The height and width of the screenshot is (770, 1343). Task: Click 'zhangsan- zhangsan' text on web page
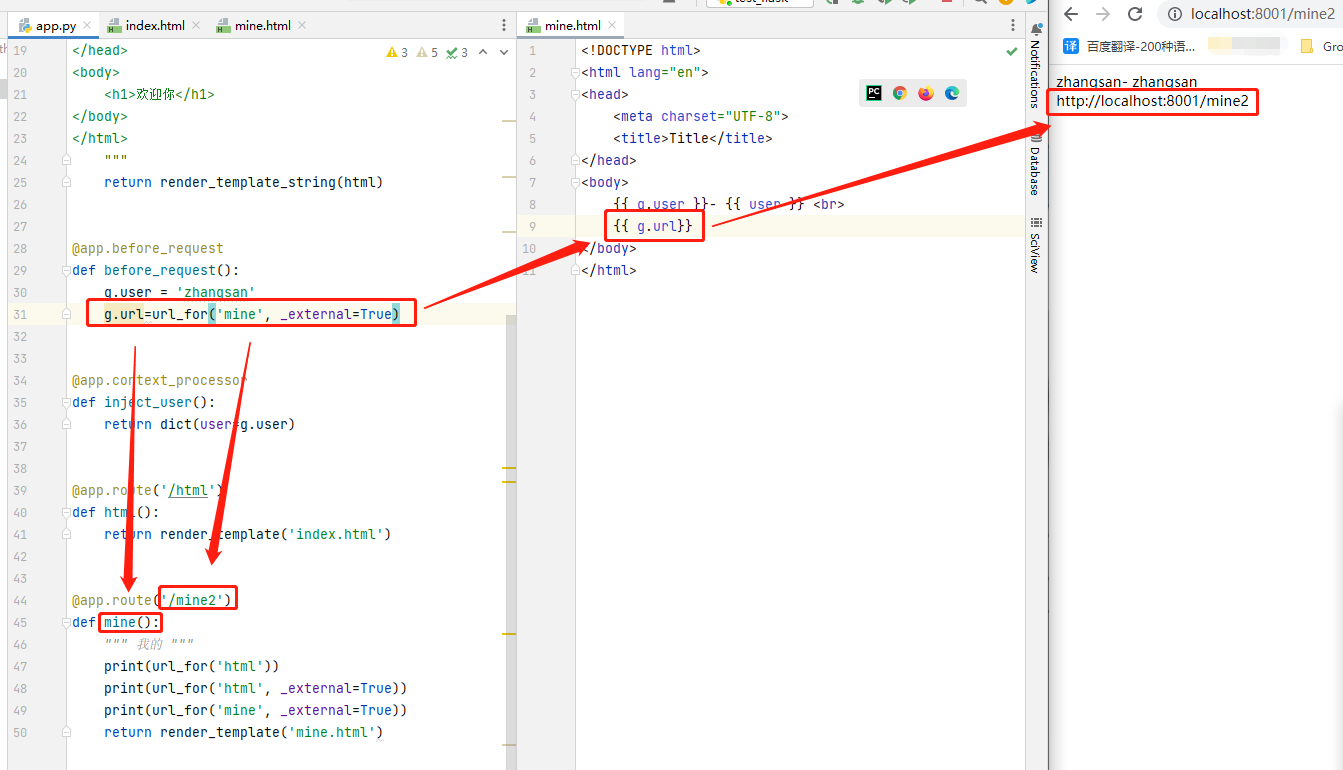pos(1126,82)
